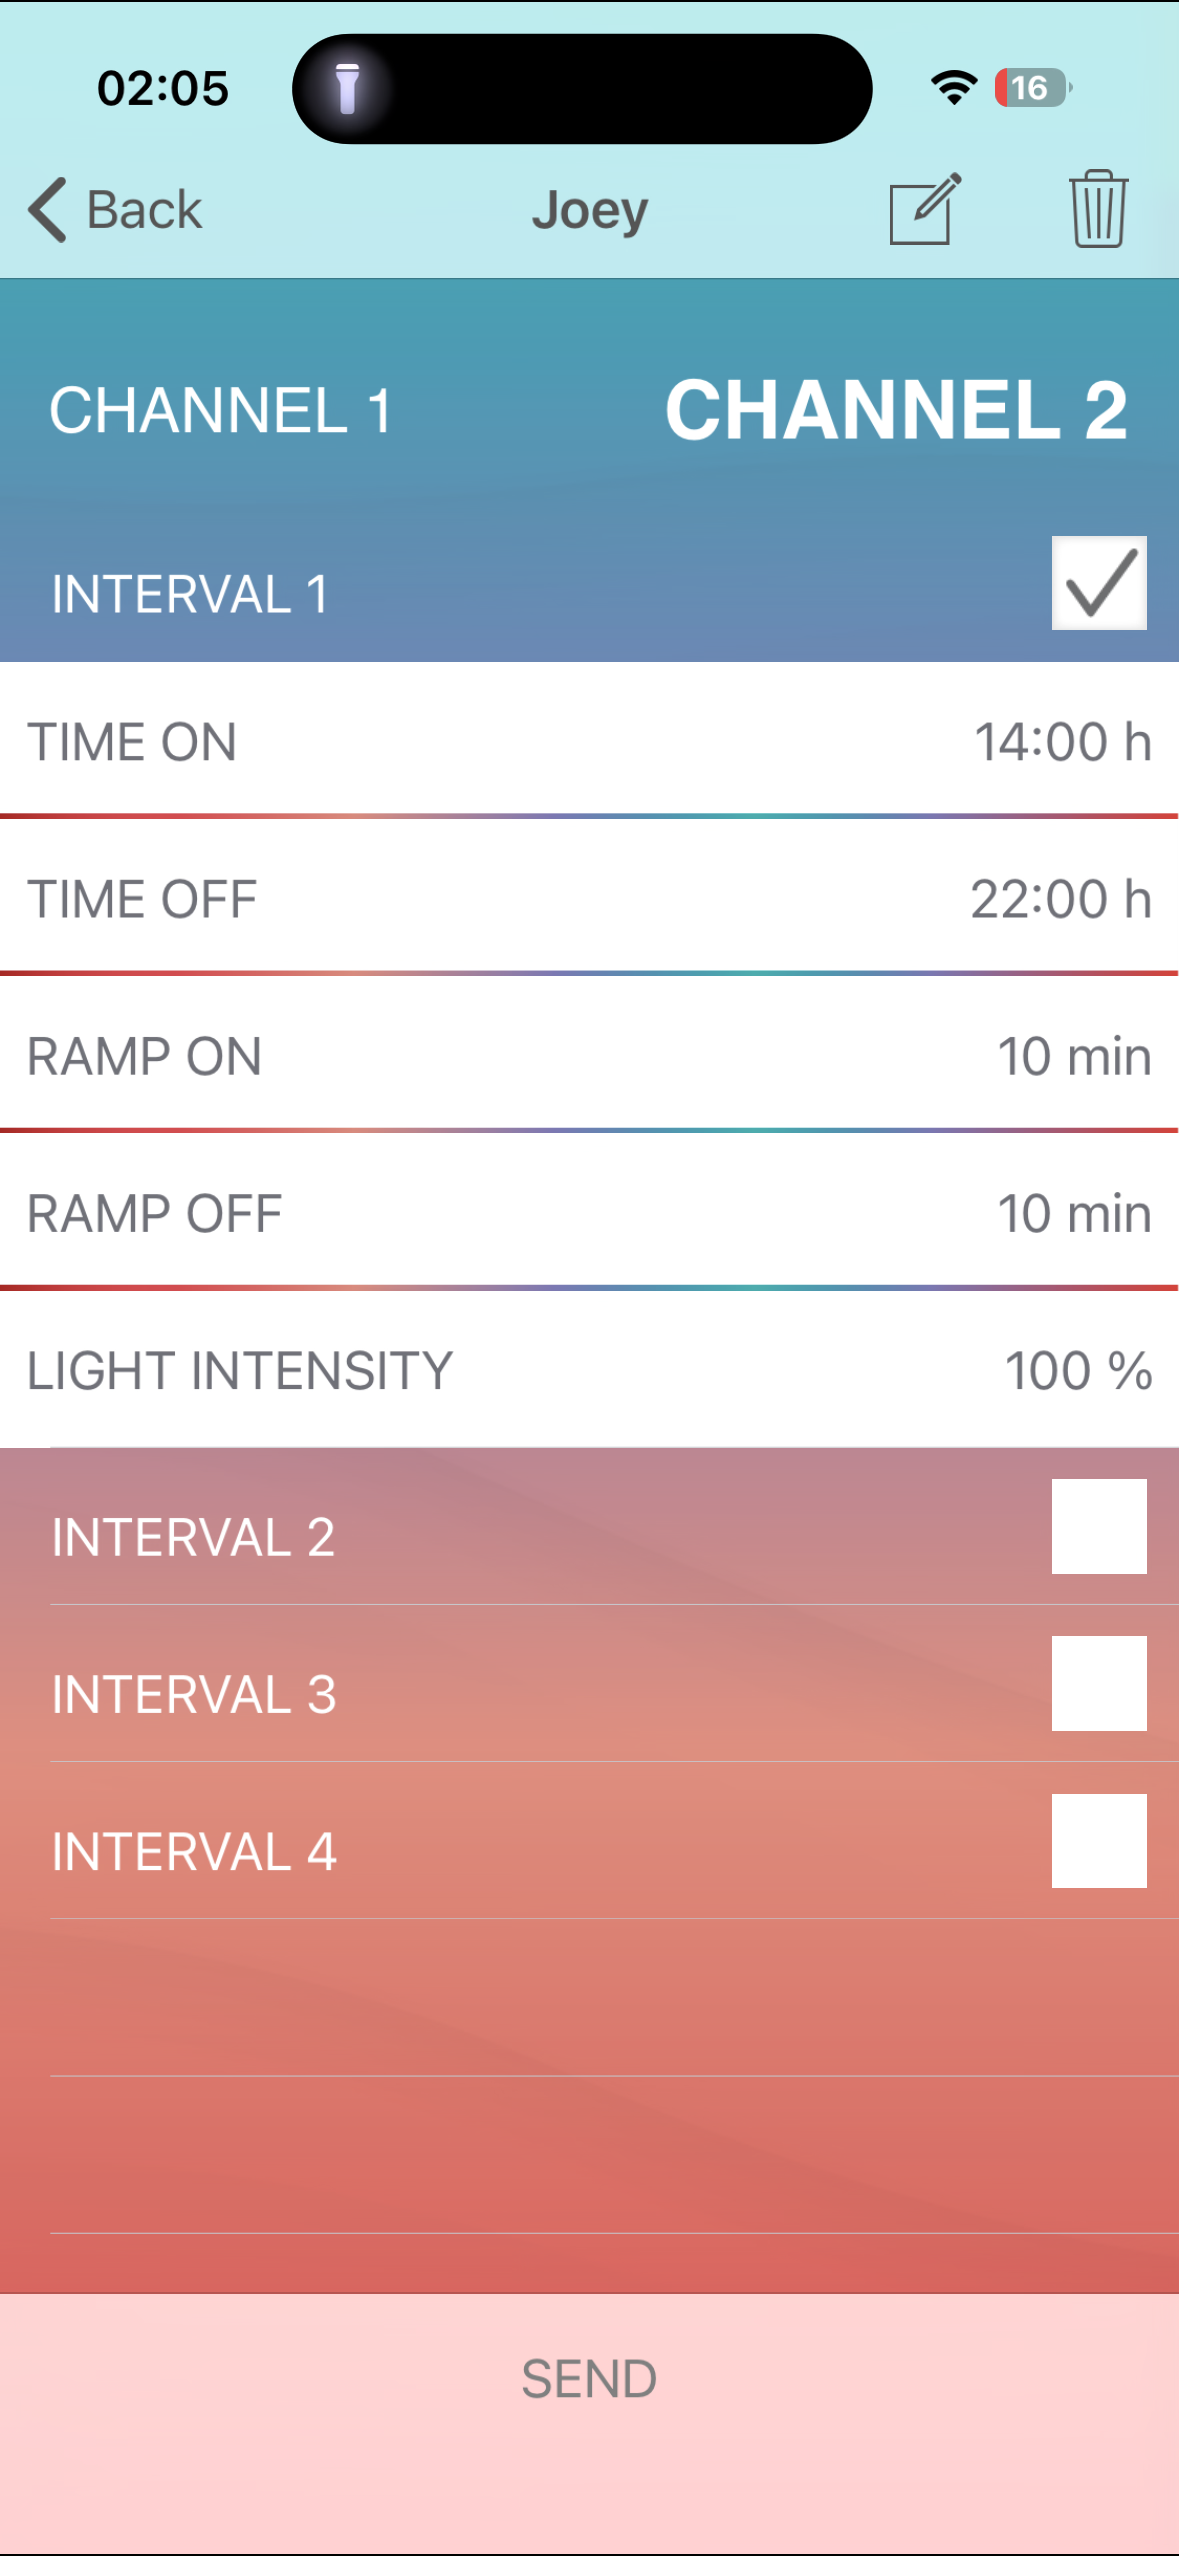Change the Ramp Off 10 min value
This screenshot has width=1179, height=2556.
click(x=1074, y=1213)
